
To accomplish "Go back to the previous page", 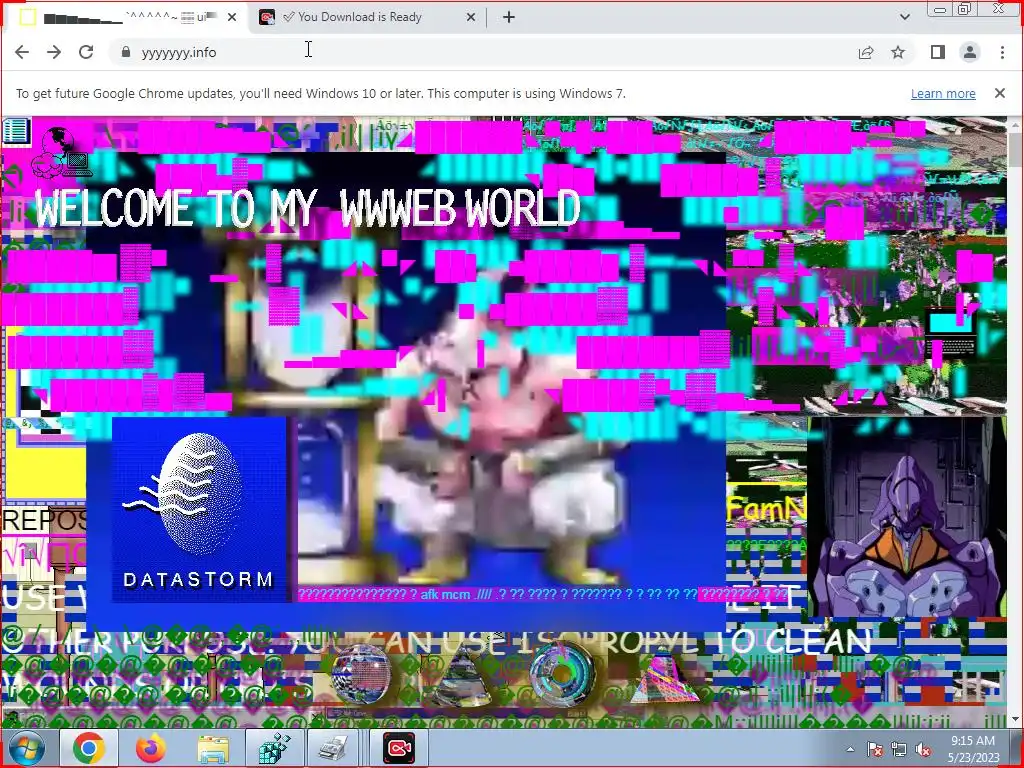I will pos(22,52).
